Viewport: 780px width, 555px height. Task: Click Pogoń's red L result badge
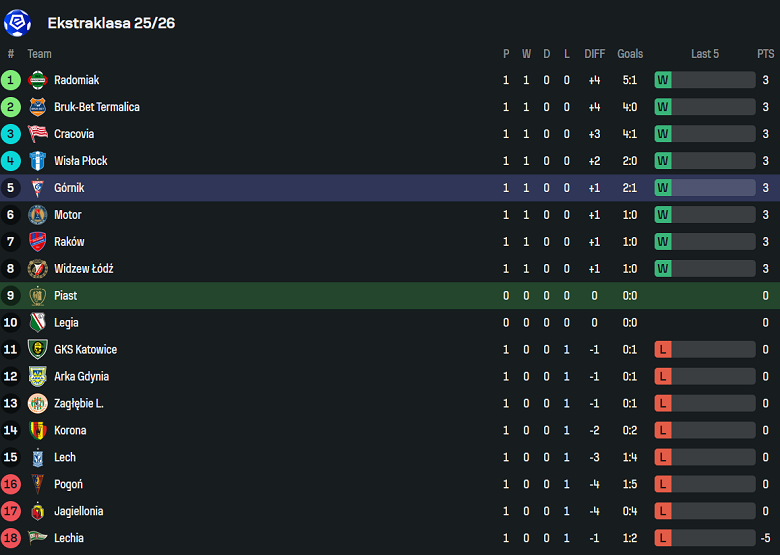[x=663, y=485]
